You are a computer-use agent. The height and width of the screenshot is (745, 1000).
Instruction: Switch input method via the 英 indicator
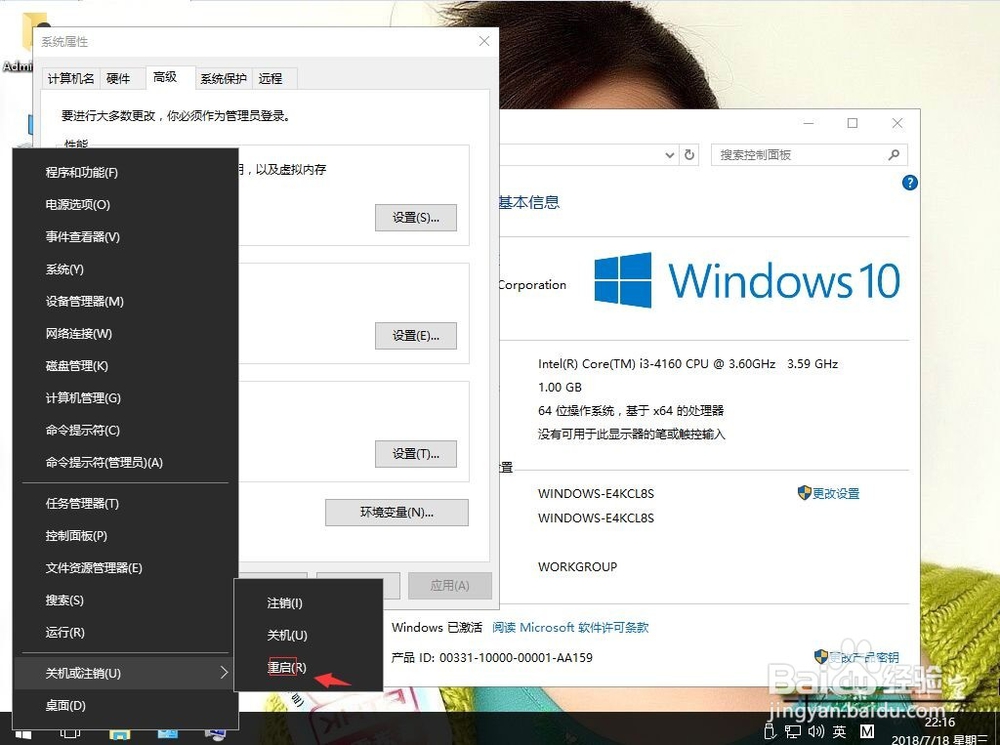click(842, 732)
